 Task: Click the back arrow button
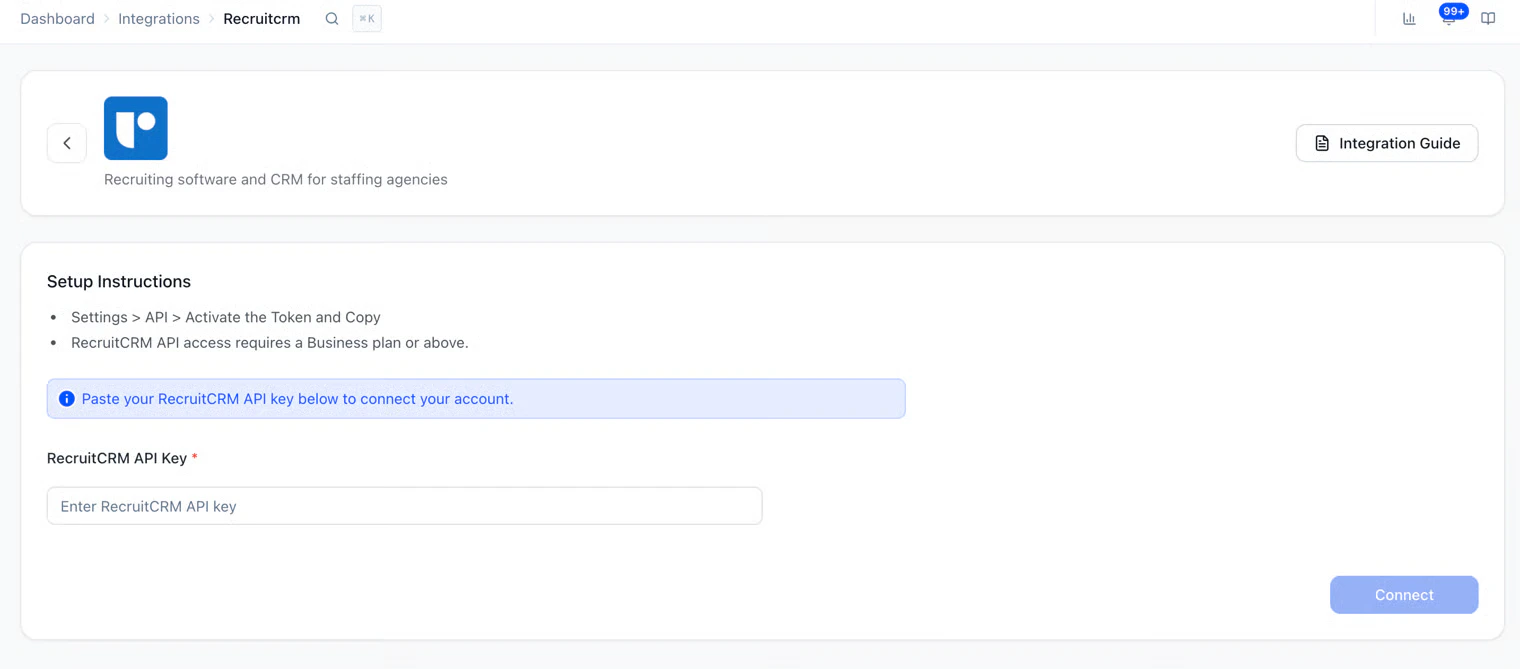(67, 143)
